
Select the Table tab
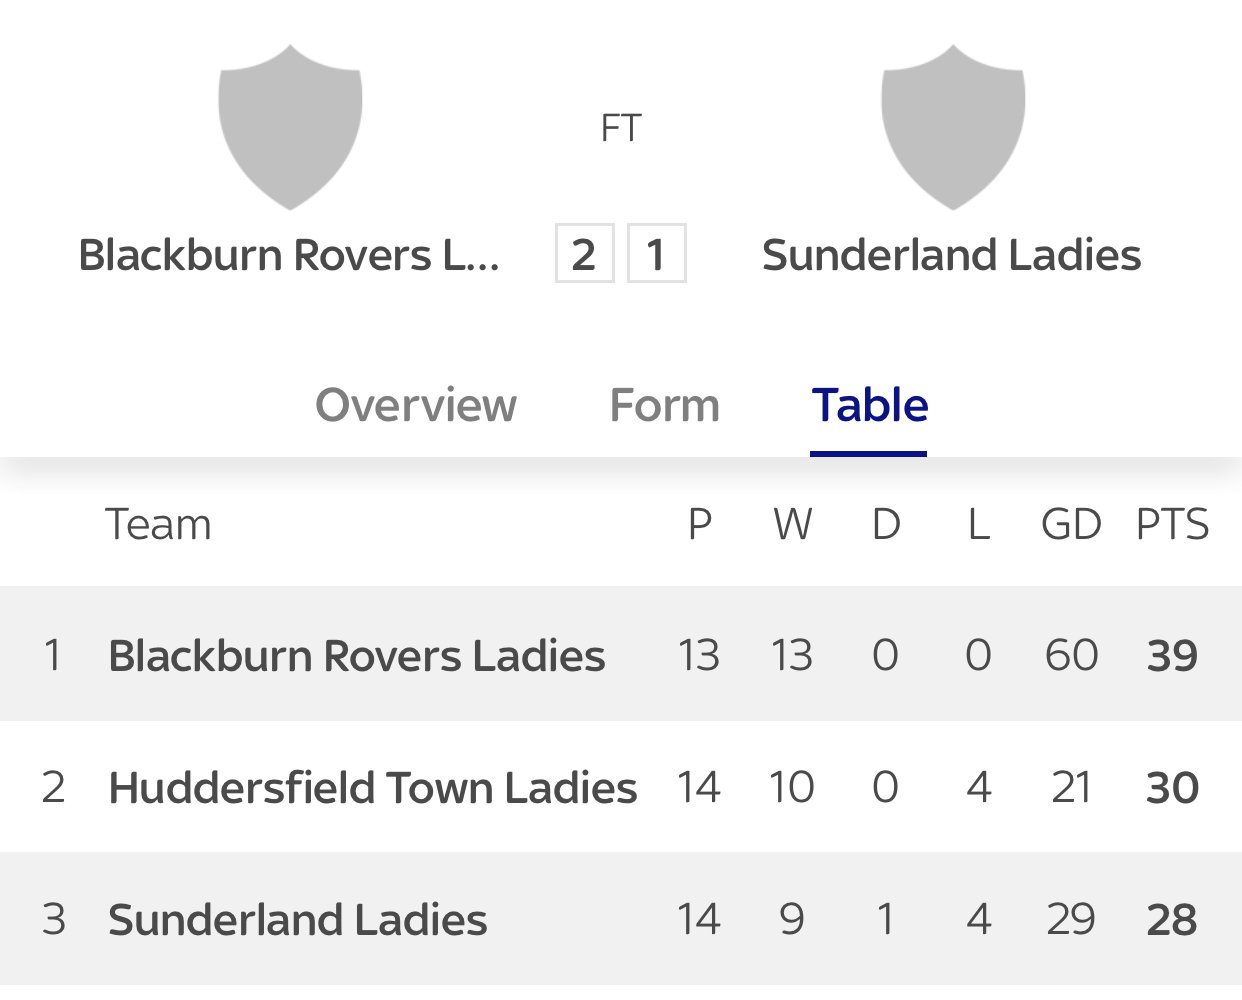click(870, 406)
